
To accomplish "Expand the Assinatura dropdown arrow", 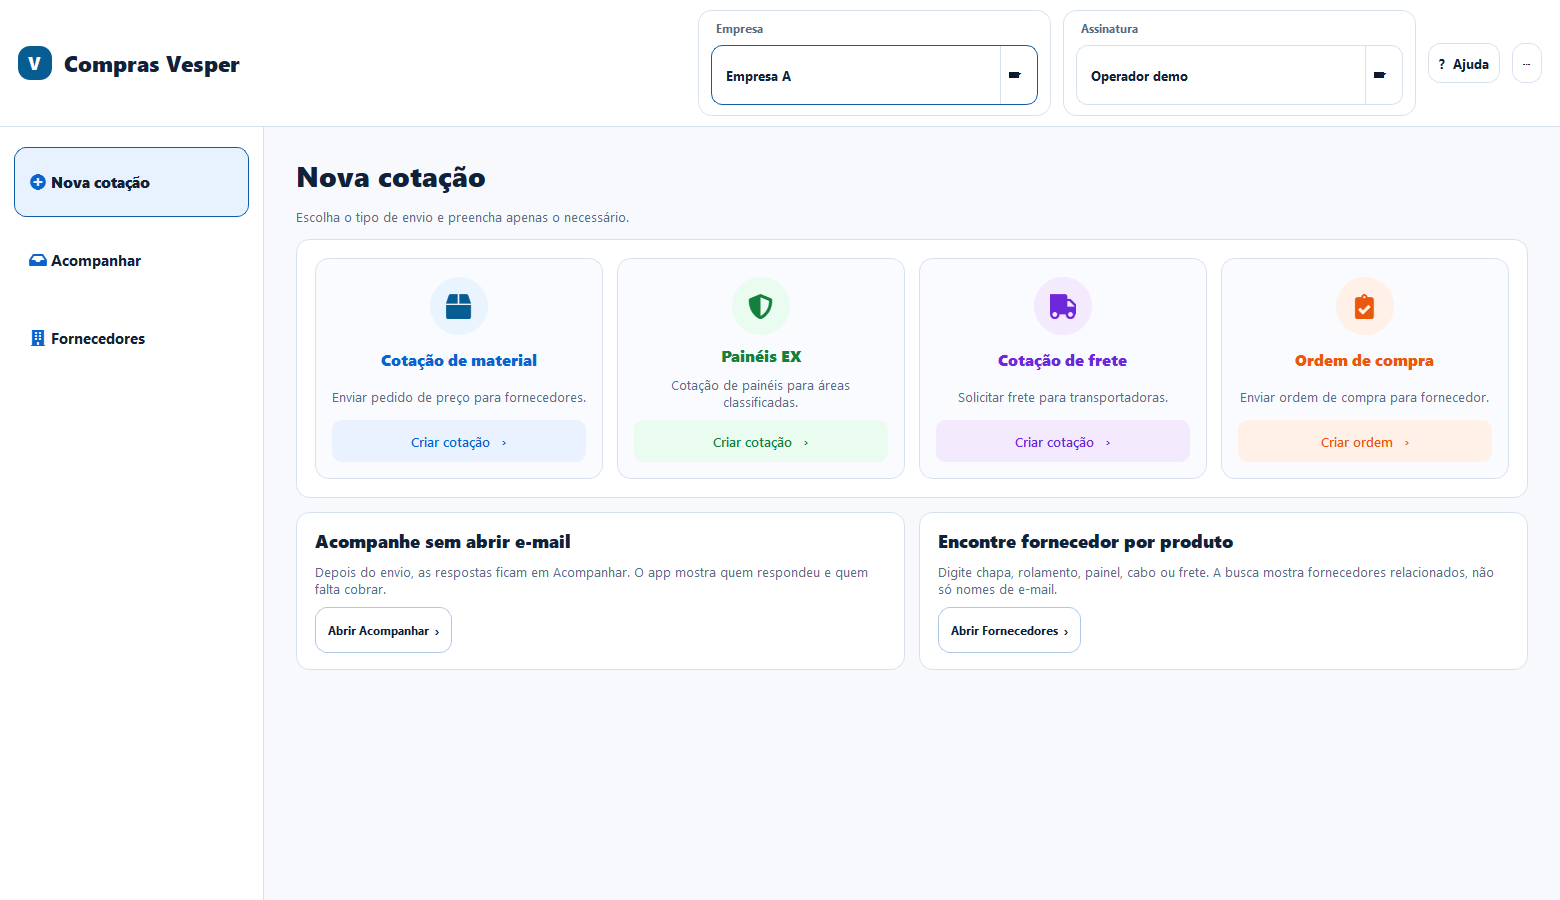I will click(x=1380, y=75).
